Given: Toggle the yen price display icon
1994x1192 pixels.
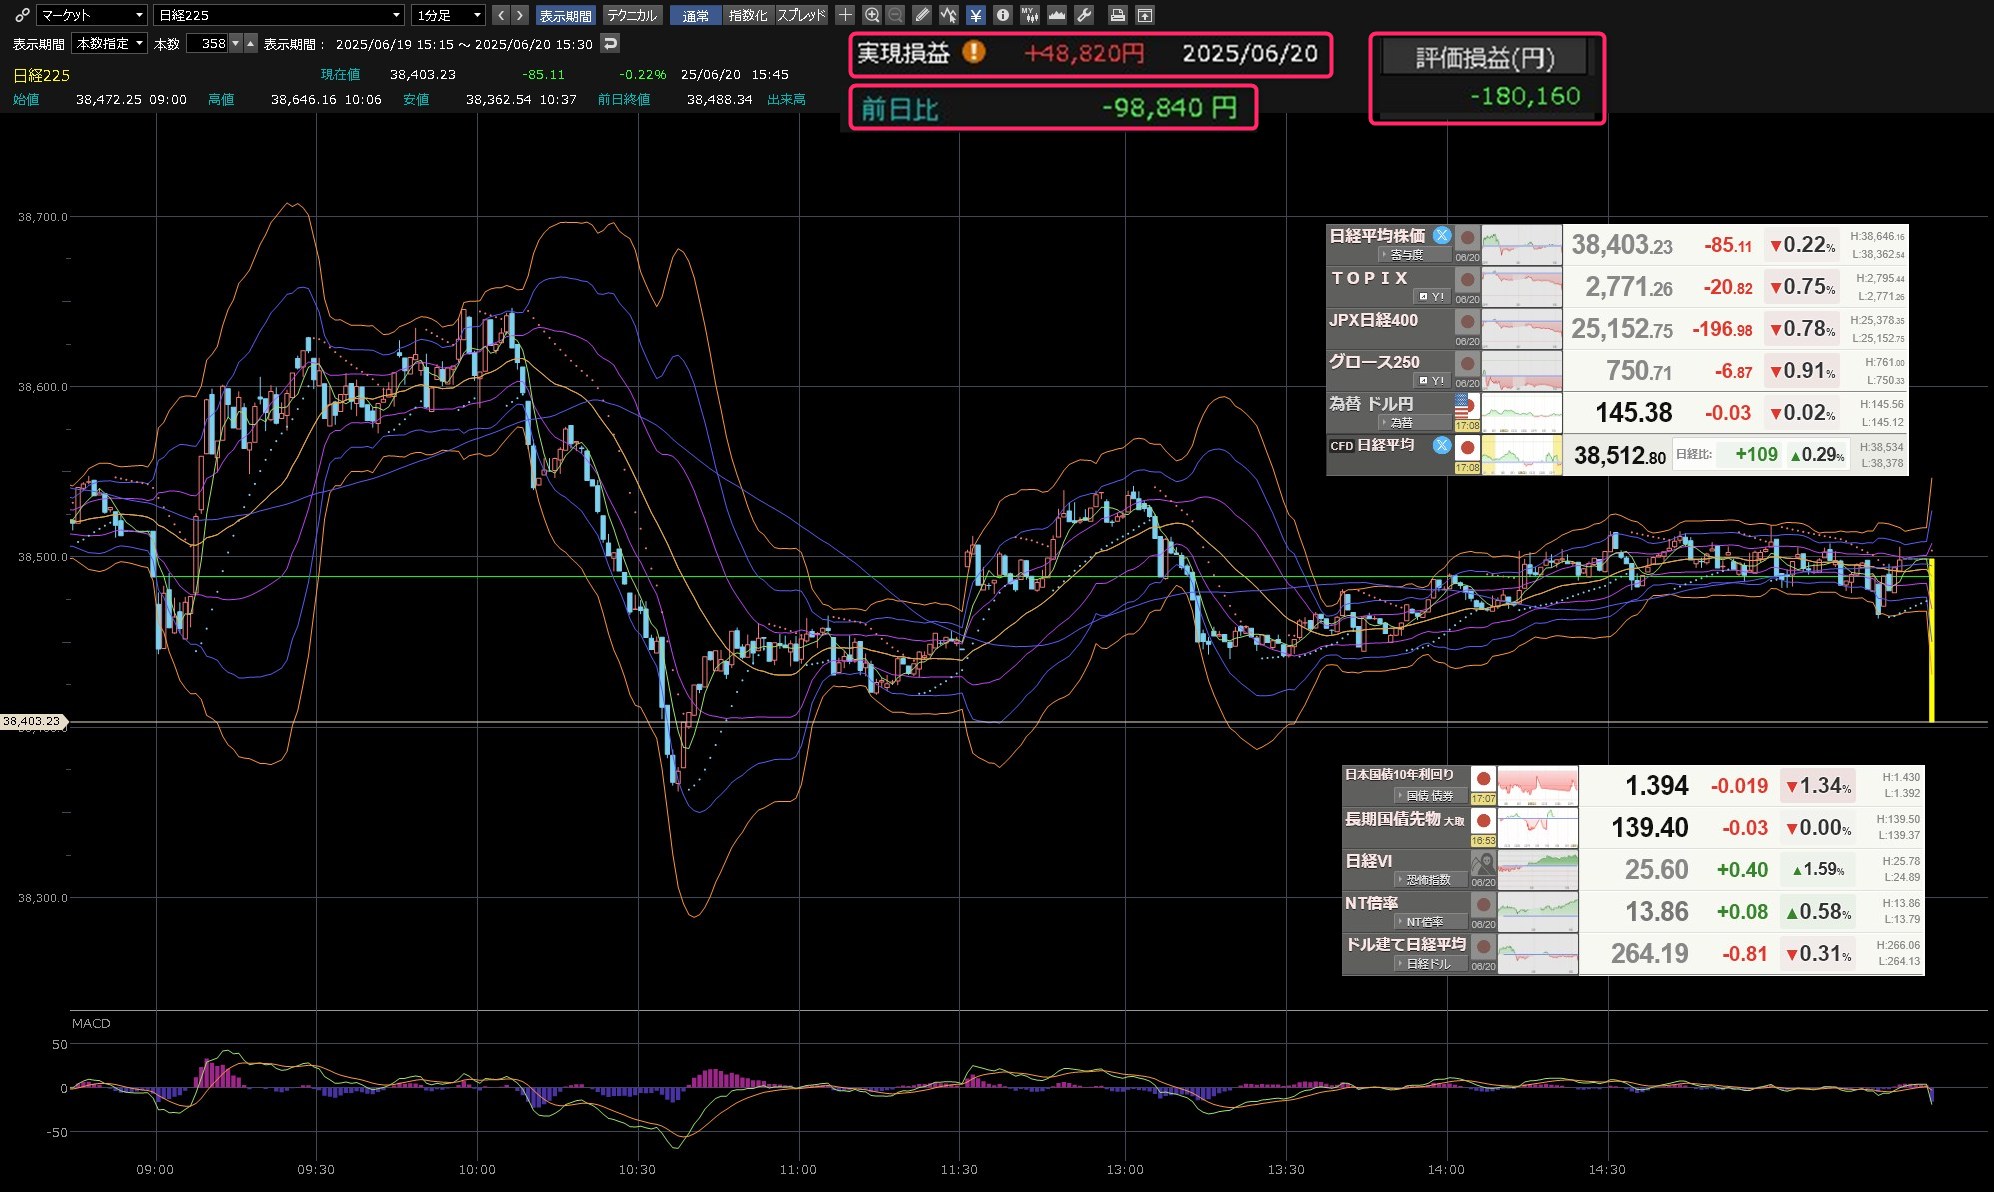Looking at the screenshot, I should (975, 15).
